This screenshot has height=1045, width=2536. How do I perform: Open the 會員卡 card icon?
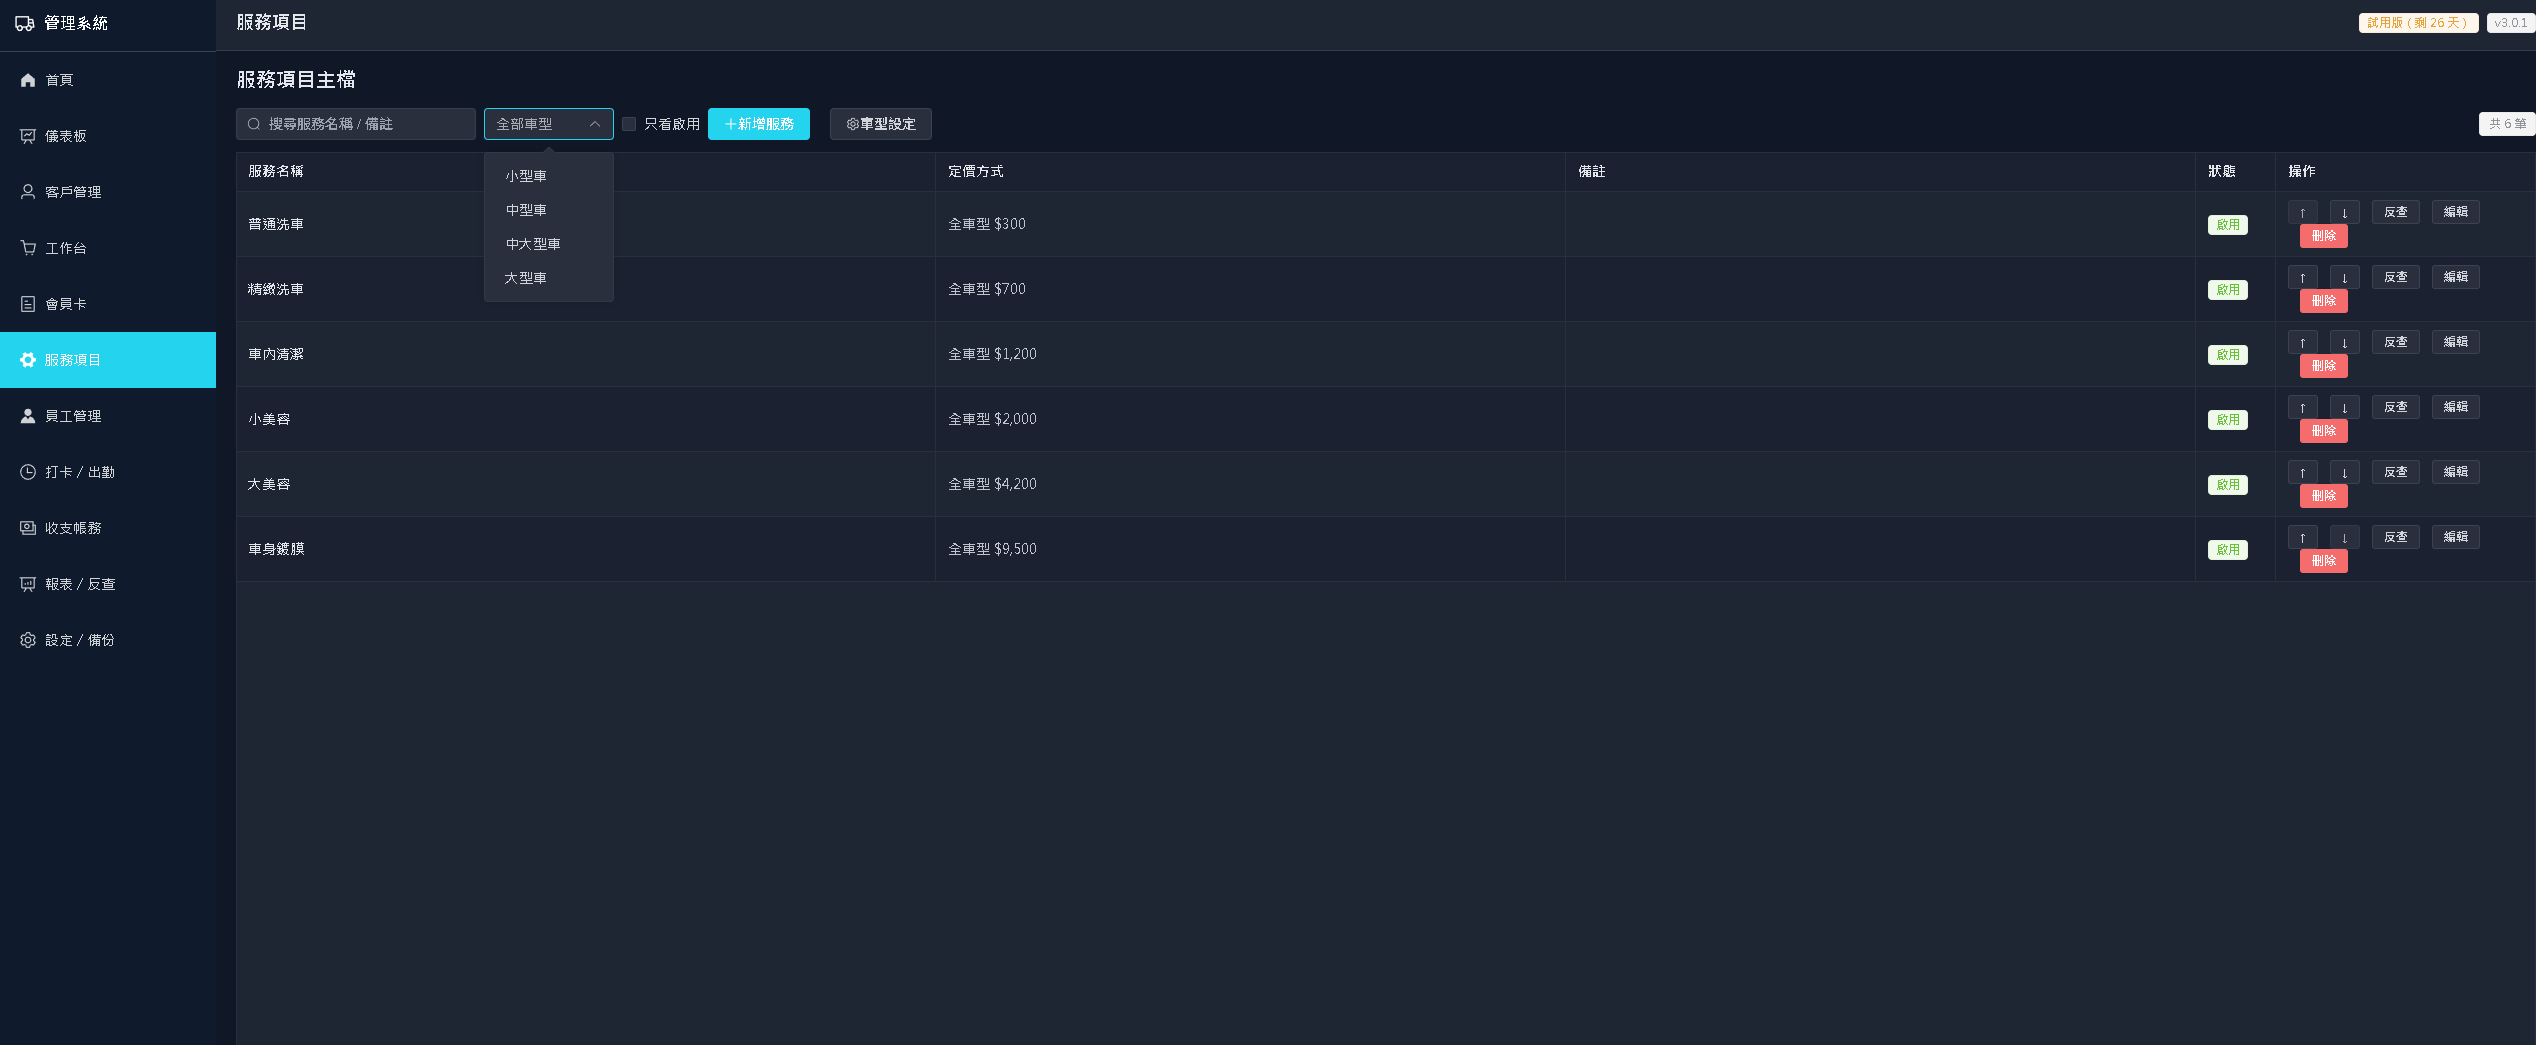click(x=28, y=304)
